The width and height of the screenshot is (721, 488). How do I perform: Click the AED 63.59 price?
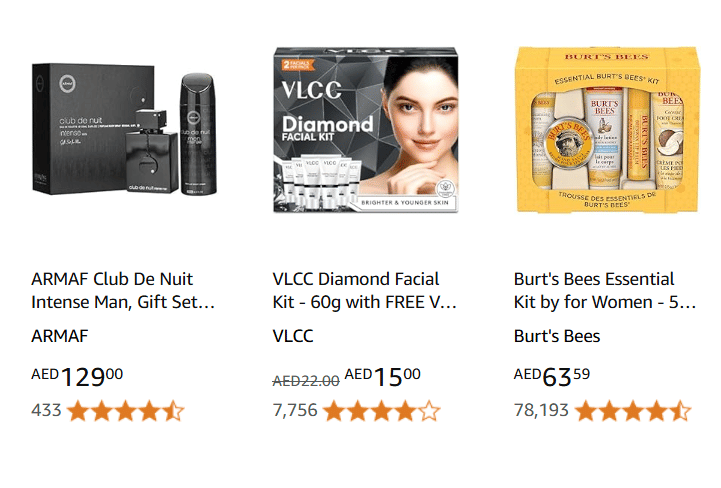click(552, 377)
